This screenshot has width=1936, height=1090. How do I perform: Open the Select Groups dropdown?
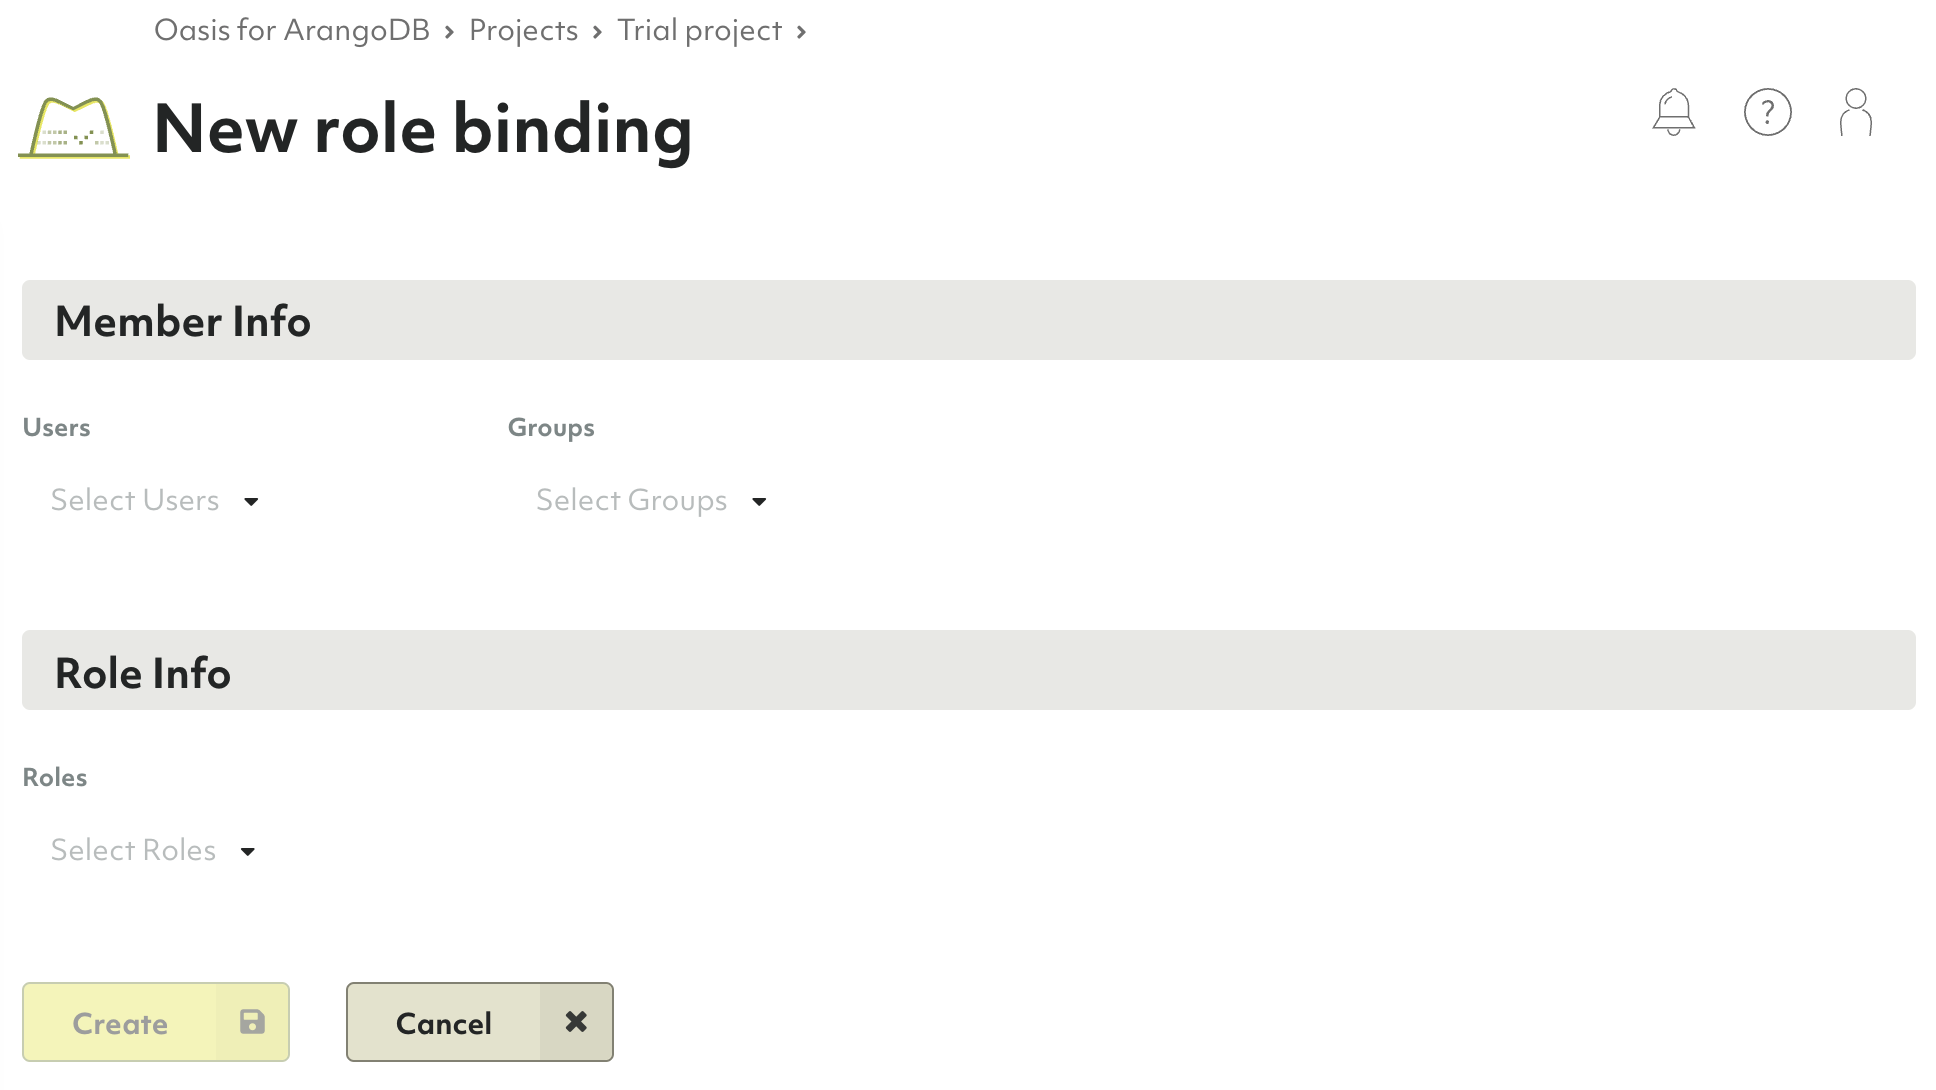tap(631, 500)
